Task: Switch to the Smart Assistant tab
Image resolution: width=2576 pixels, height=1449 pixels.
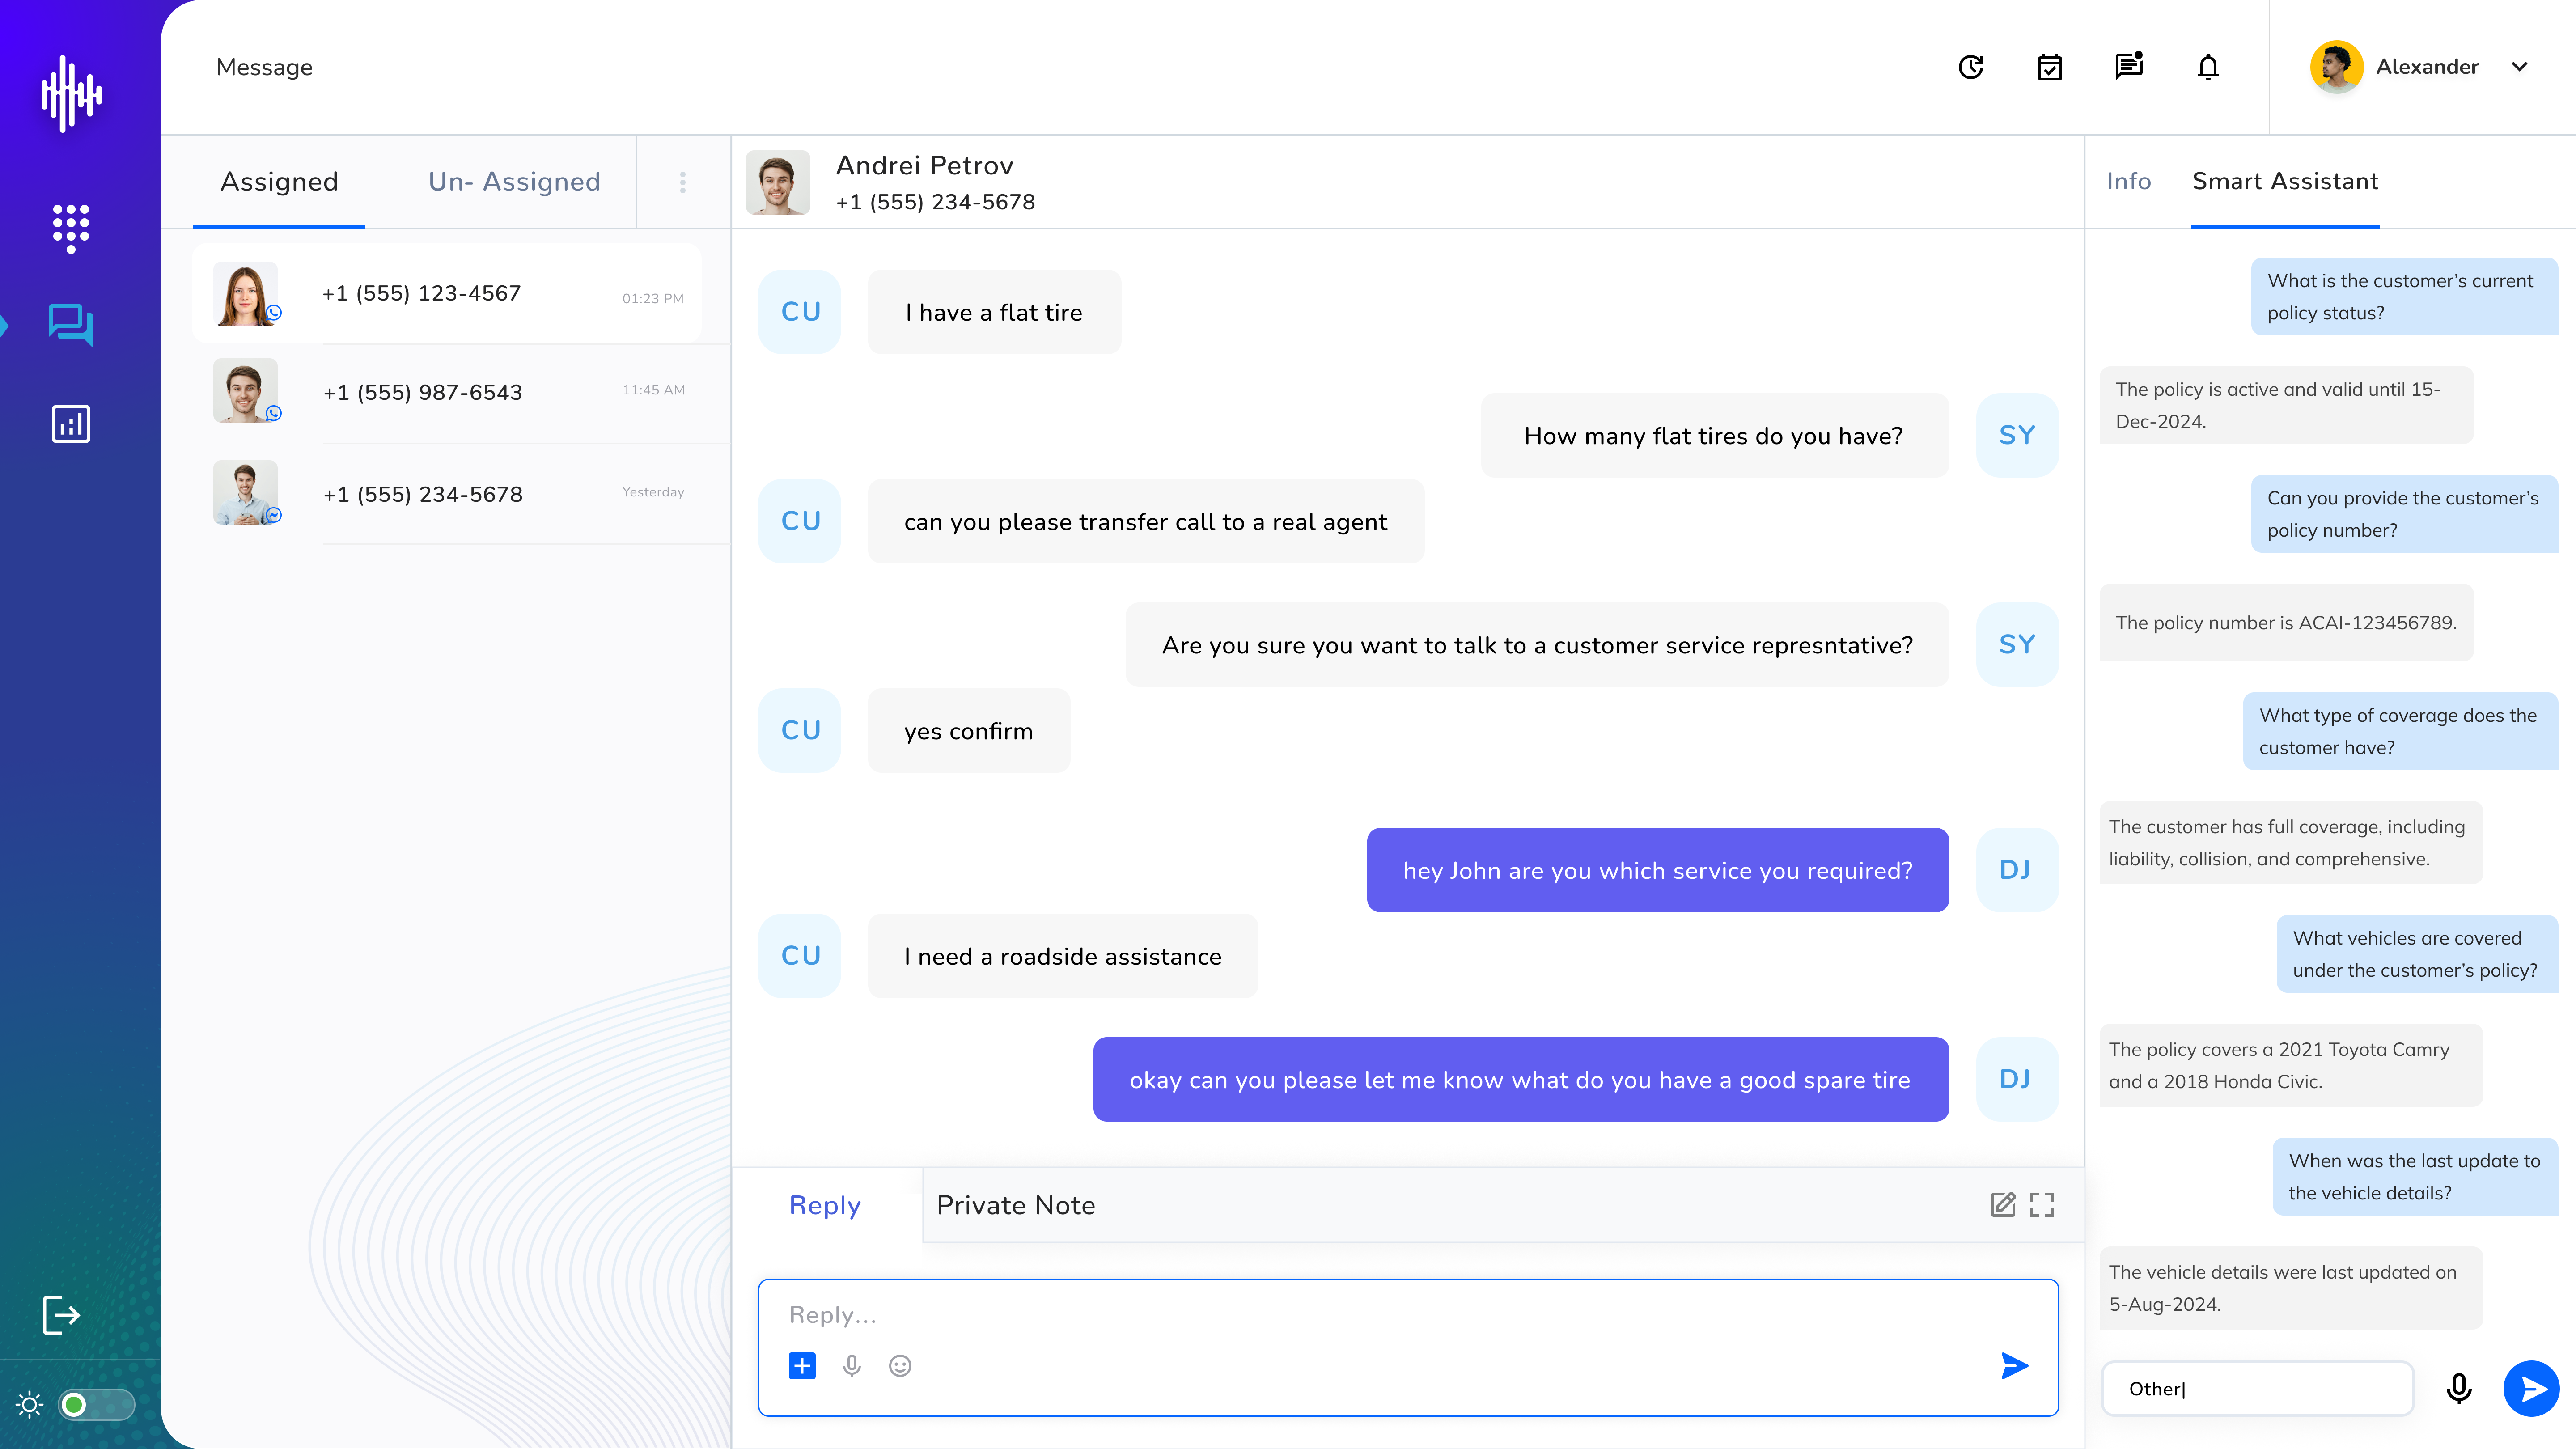Action: pos(2285,181)
